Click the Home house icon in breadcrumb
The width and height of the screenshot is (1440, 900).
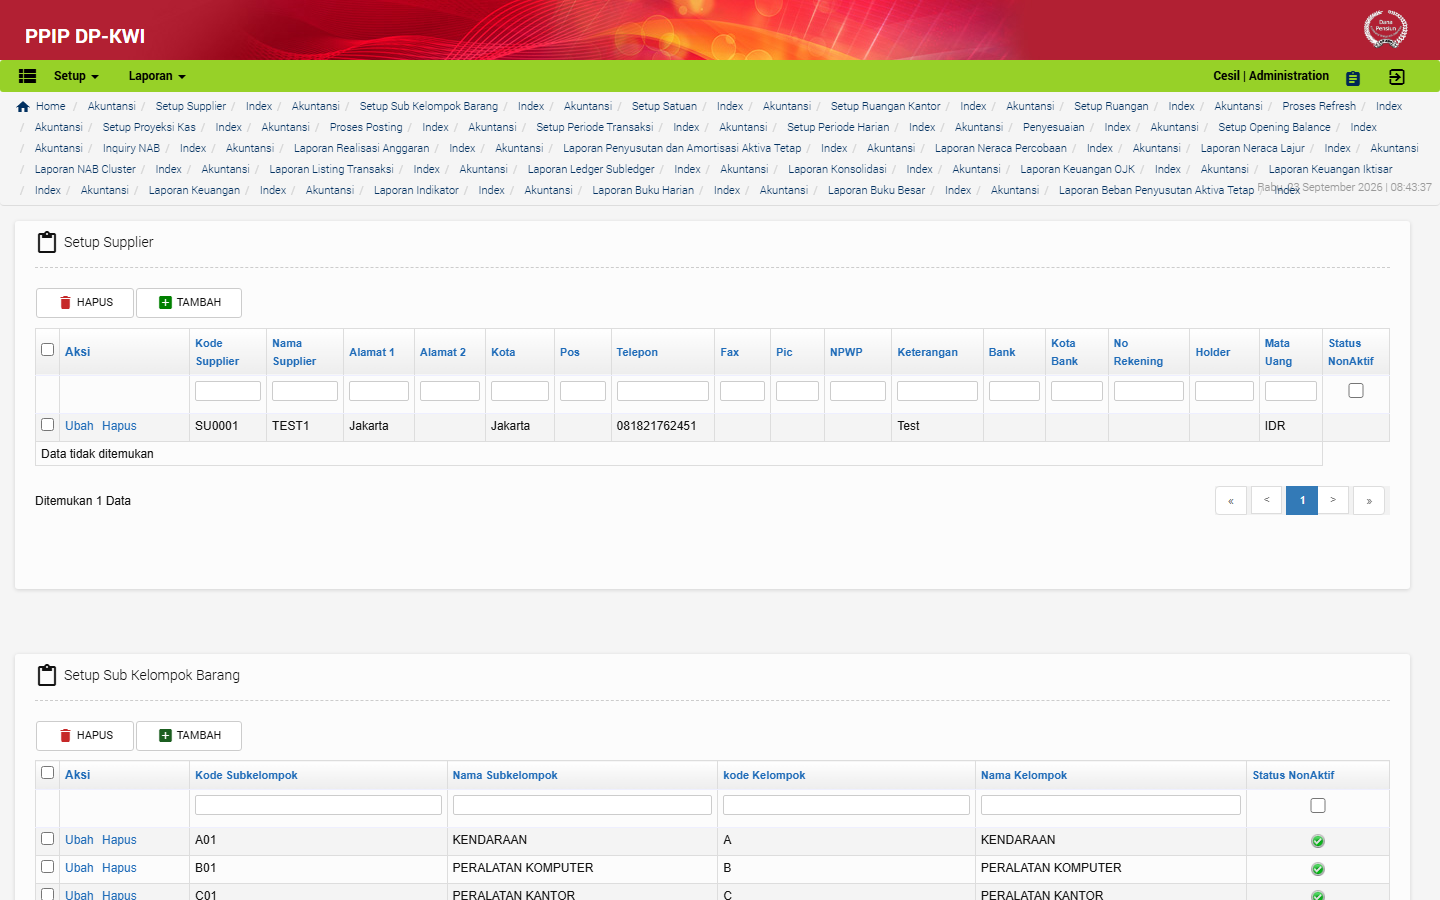point(23,106)
